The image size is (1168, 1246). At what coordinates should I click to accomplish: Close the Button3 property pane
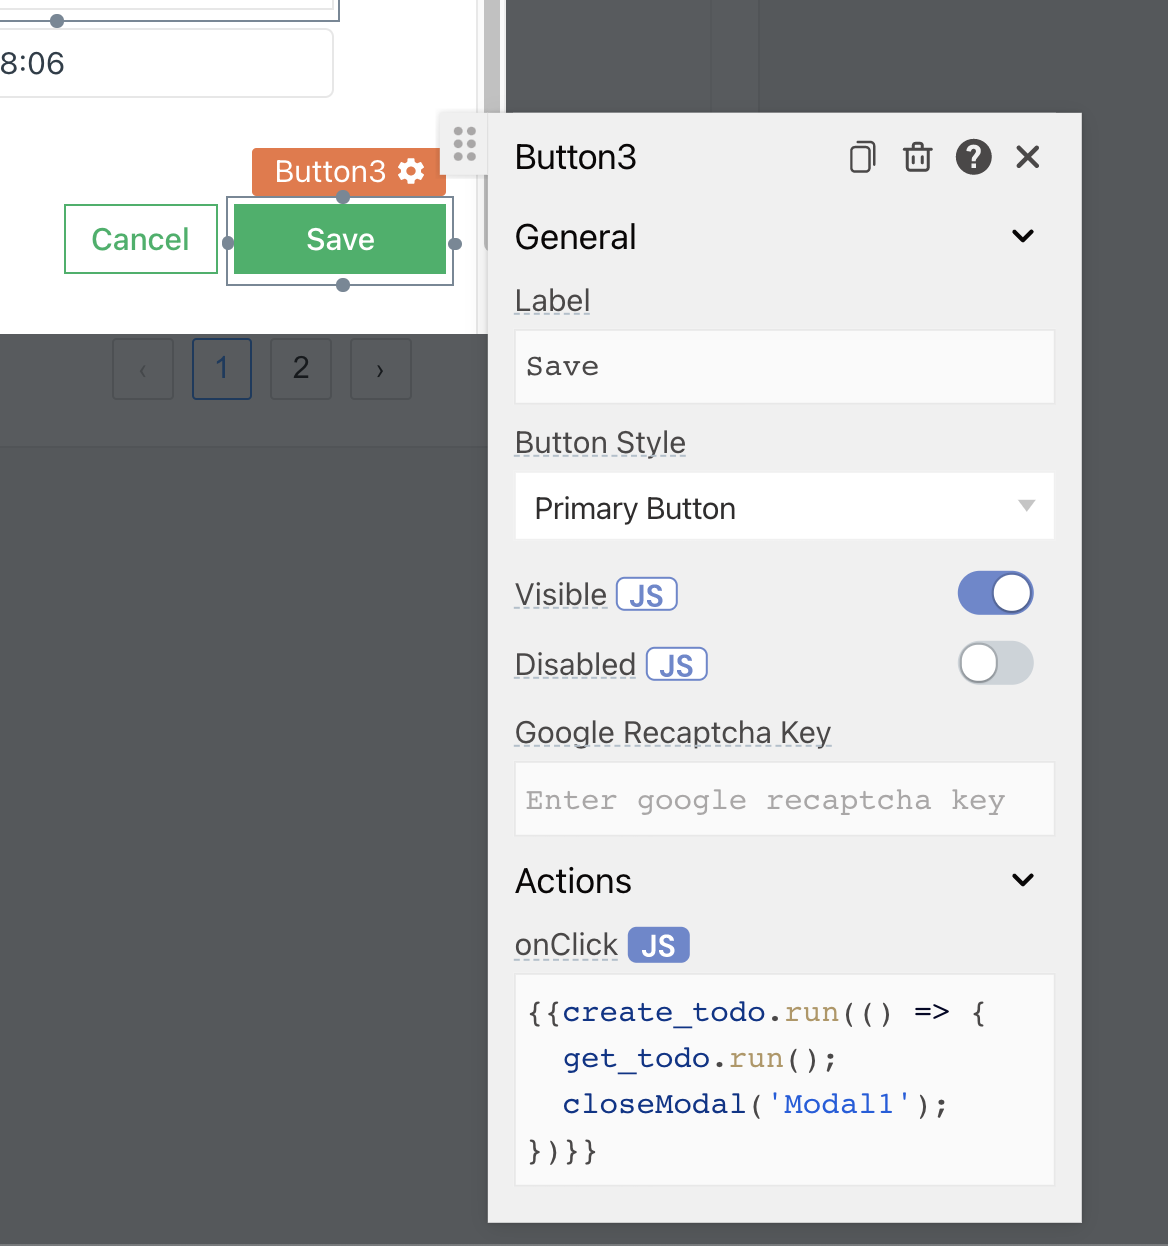(x=1027, y=157)
